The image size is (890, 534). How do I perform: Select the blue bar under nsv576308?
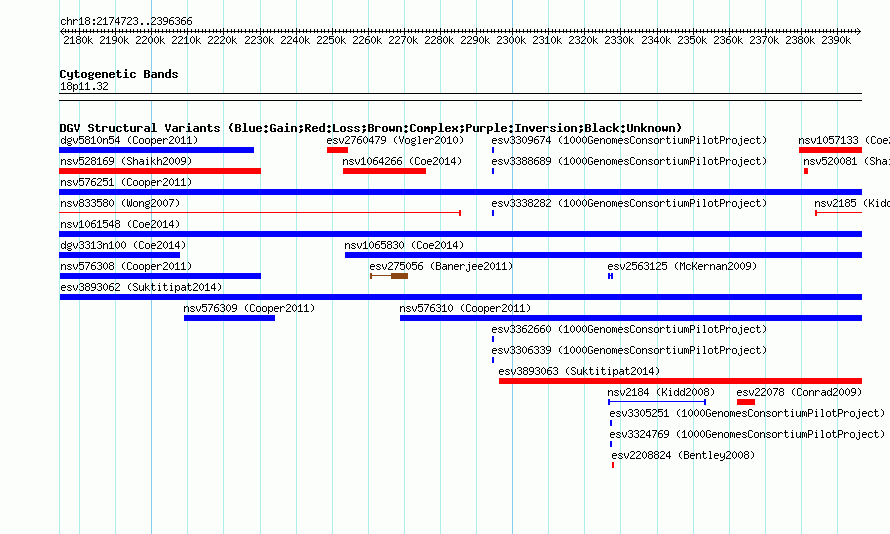pos(160,276)
